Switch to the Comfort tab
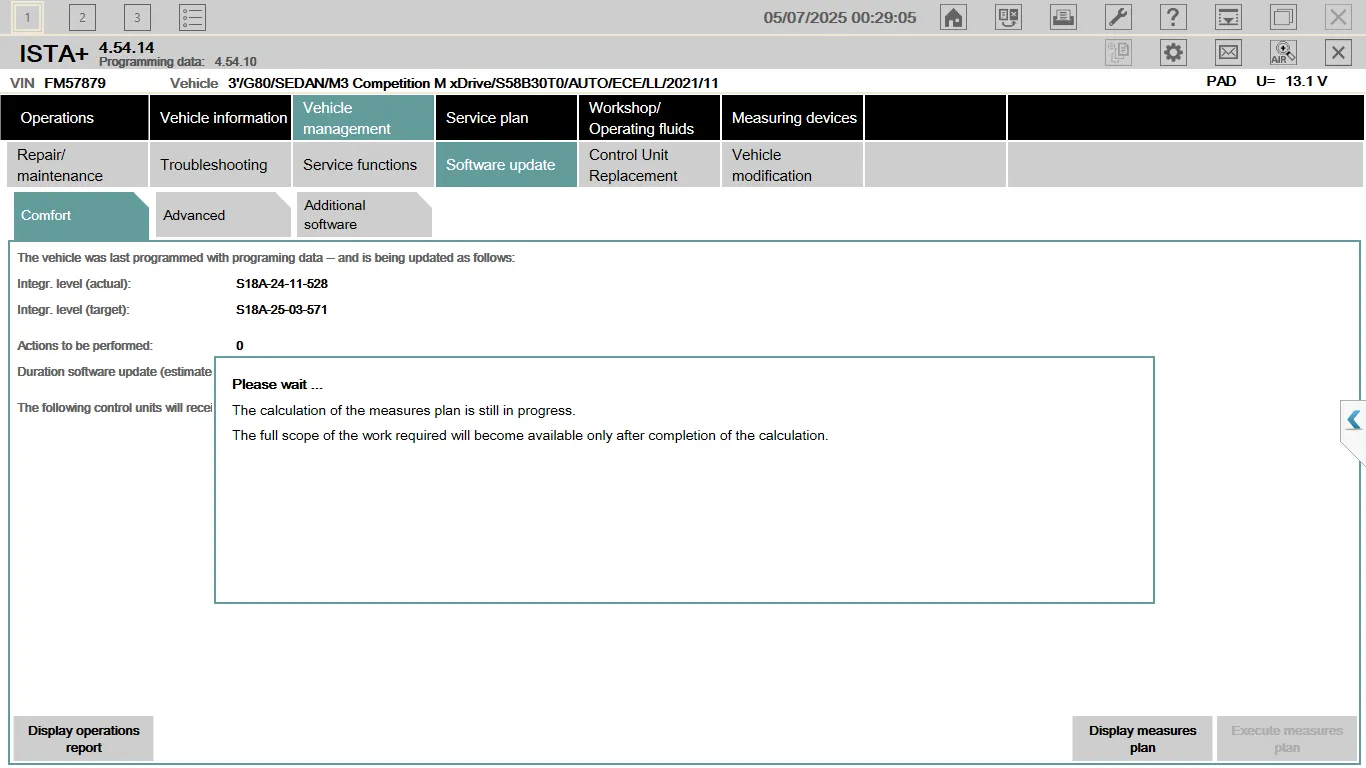 [80, 215]
